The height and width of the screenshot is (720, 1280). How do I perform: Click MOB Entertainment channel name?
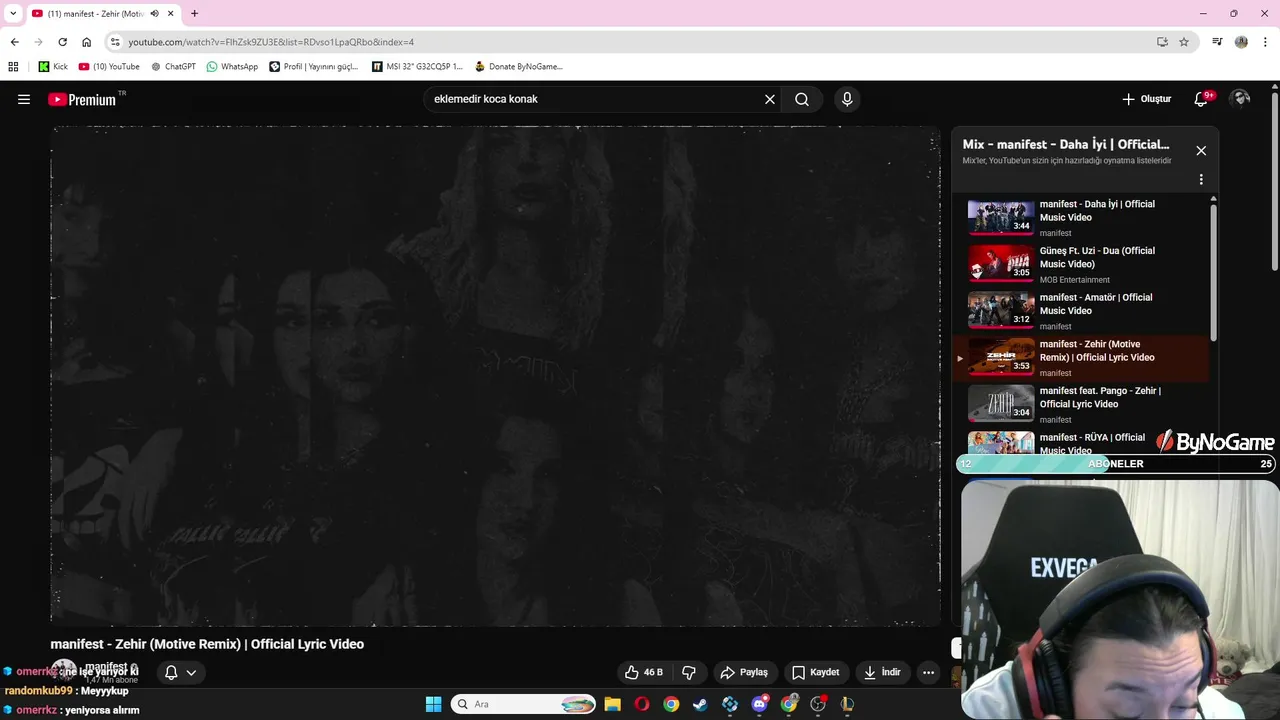pyautogui.click(x=1074, y=280)
